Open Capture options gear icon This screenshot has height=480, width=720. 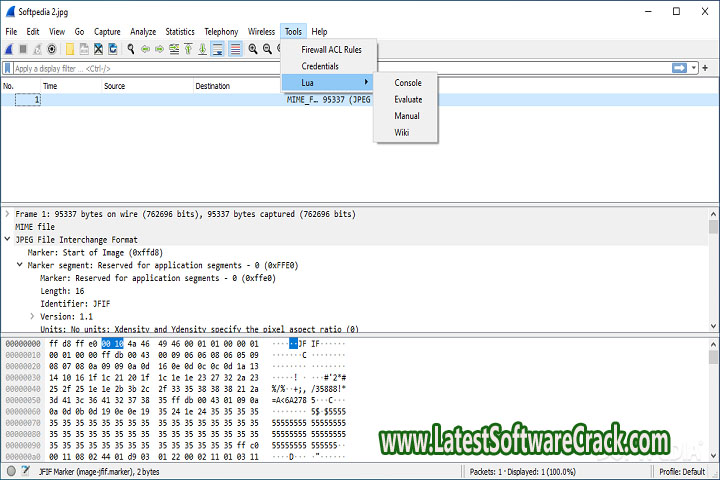point(52,49)
